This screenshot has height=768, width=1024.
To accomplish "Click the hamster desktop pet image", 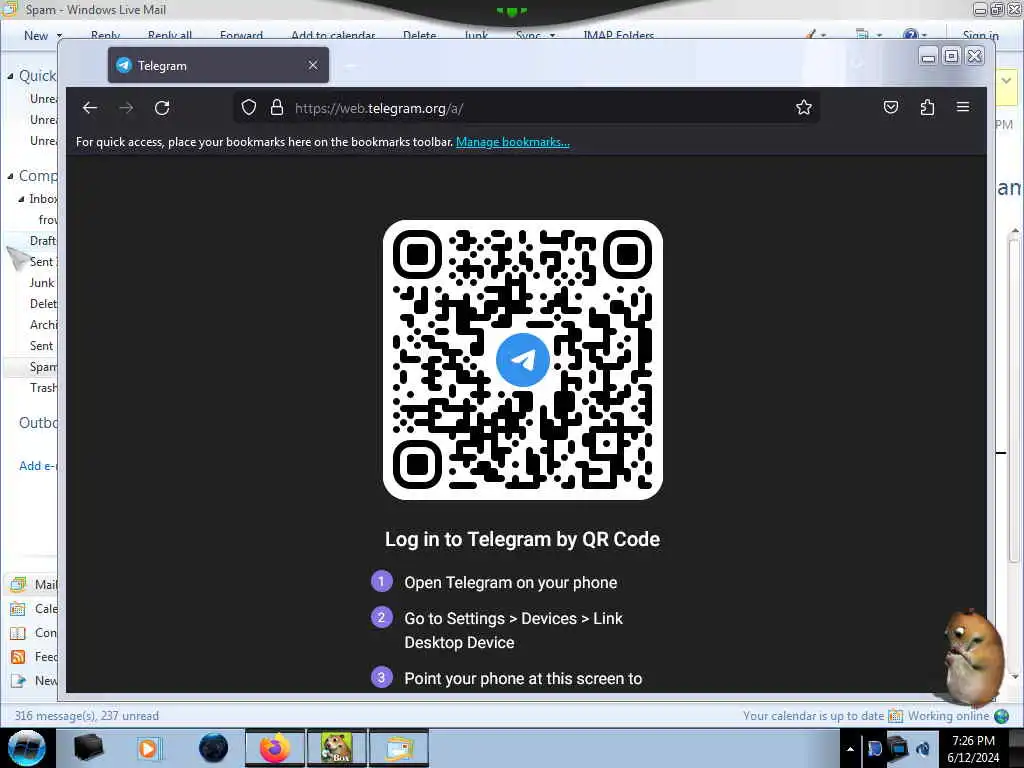I will 974,656.
